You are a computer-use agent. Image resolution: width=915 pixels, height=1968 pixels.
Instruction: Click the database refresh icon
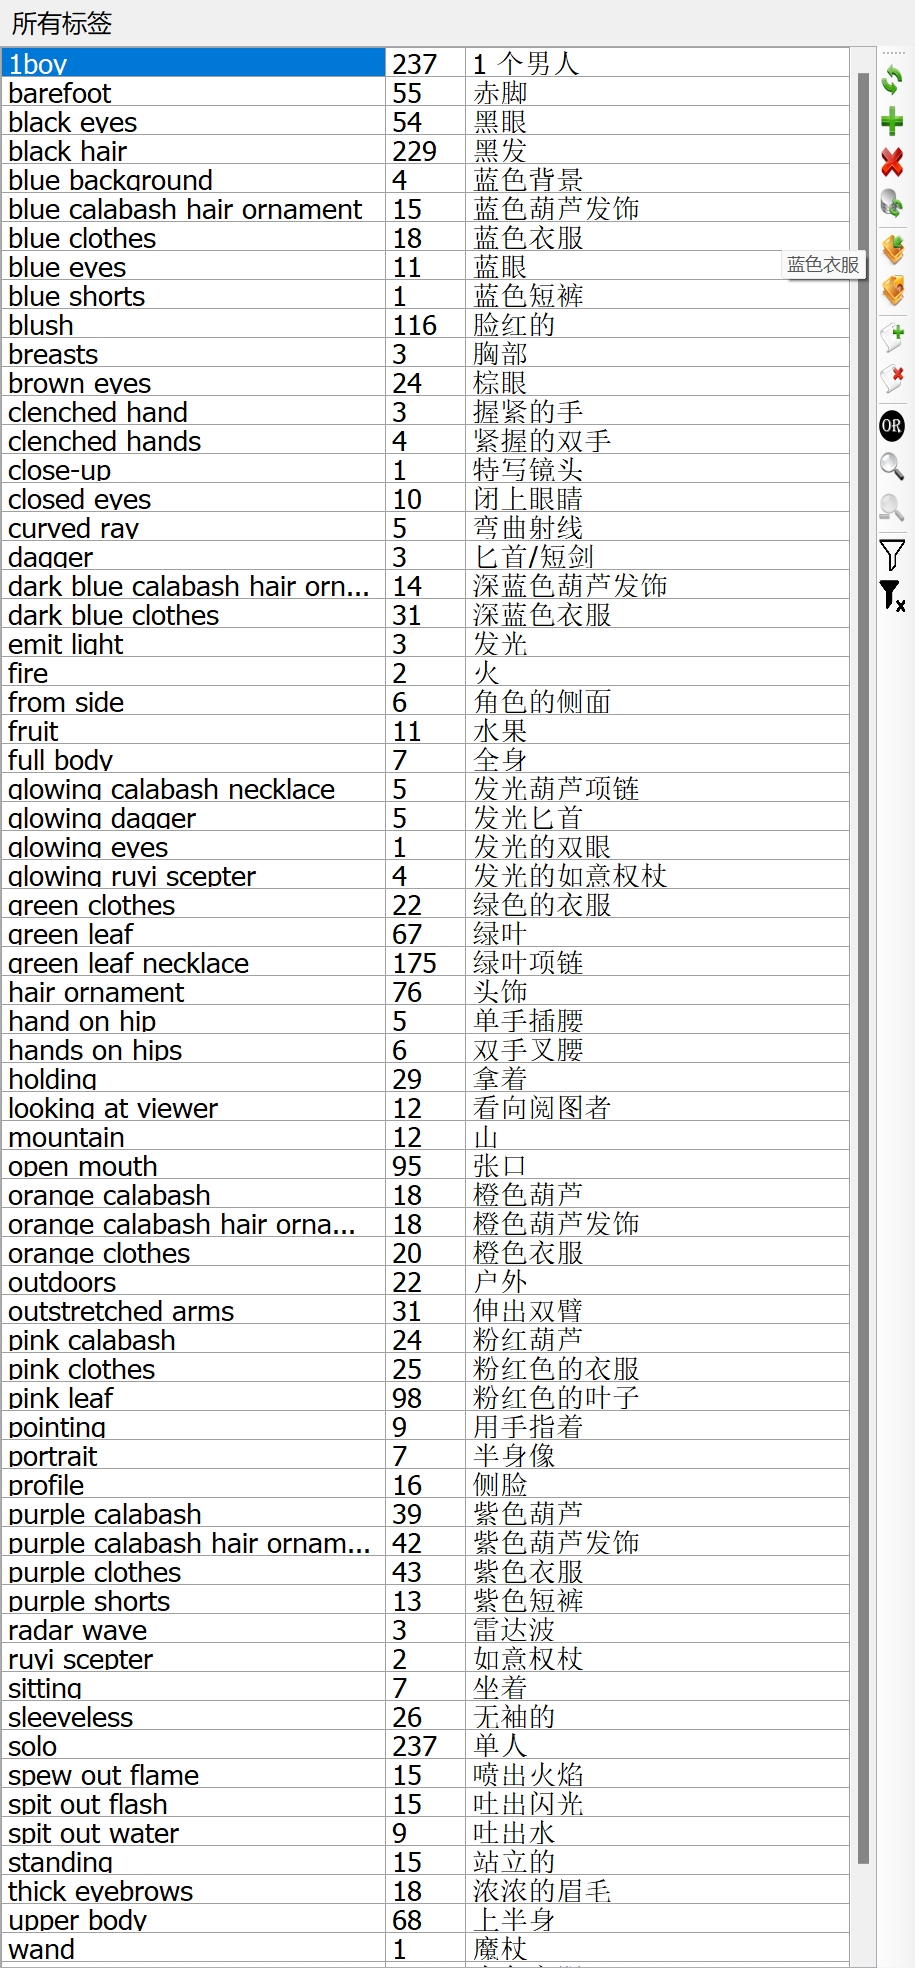892,204
